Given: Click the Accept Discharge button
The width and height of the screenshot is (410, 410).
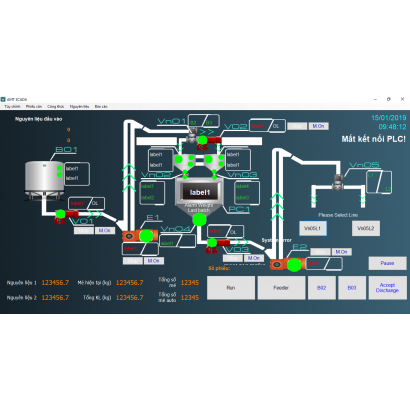Looking at the screenshot, I should pos(387,288).
